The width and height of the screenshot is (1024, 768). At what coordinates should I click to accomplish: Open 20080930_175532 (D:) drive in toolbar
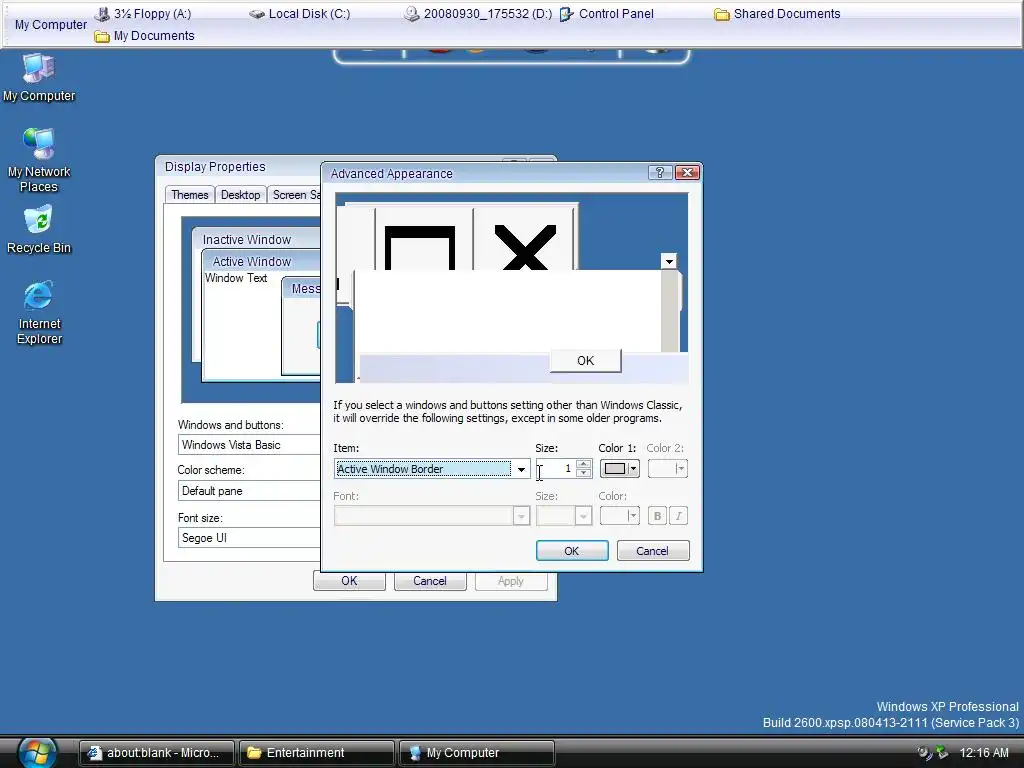(x=477, y=14)
